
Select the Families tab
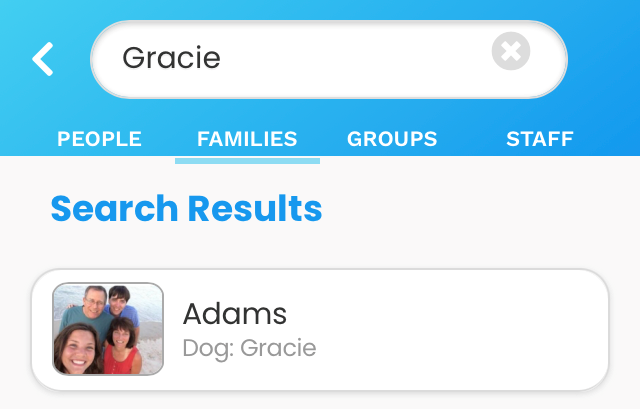click(x=247, y=139)
